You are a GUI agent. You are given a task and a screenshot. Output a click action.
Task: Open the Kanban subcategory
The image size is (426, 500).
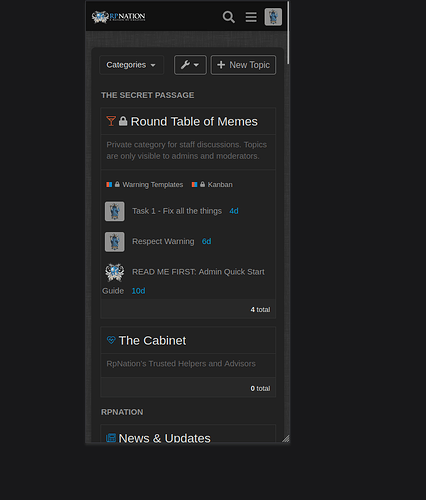[x=220, y=185]
